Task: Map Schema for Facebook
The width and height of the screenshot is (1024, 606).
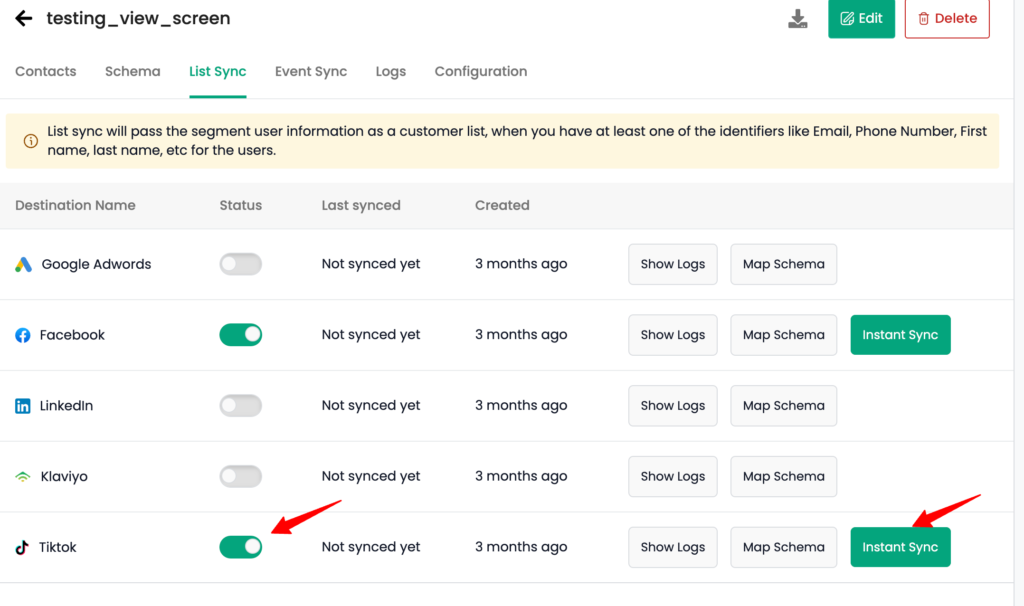Action: pos(784,334)
